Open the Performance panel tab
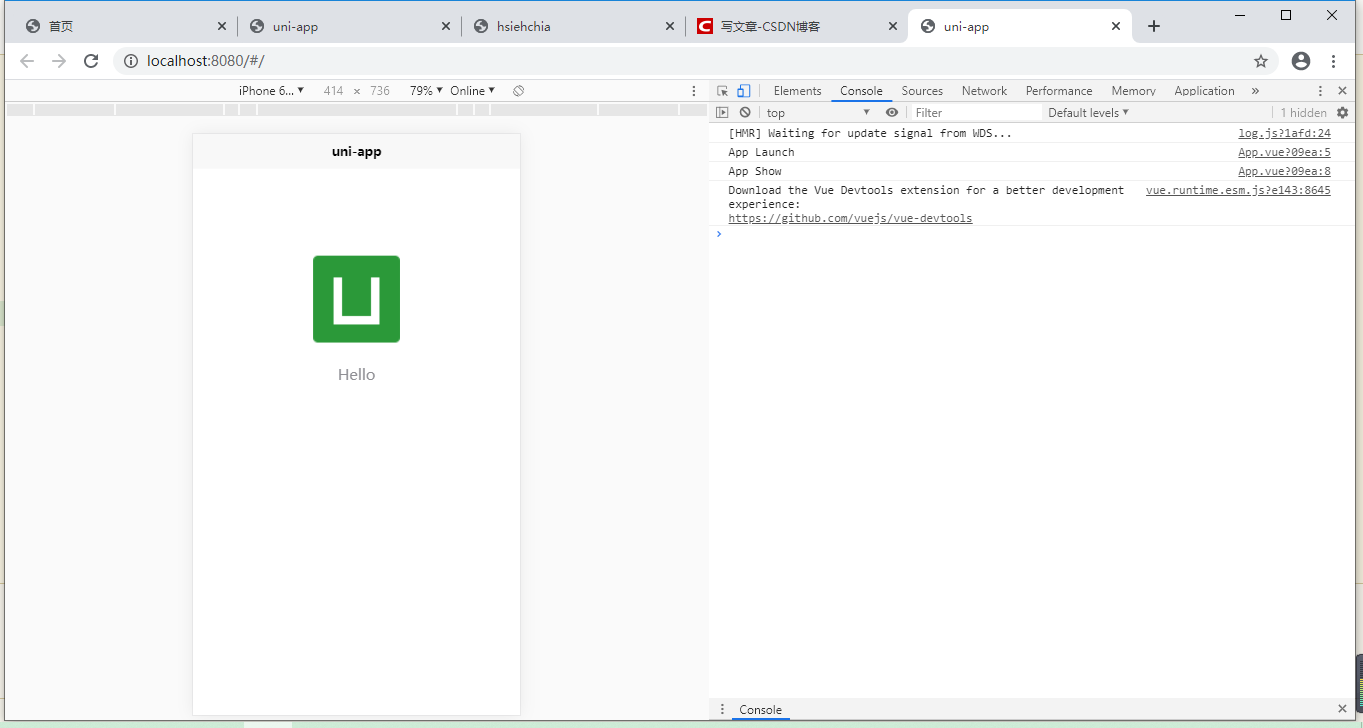The height and width of the screenshot is (728, 1363). tap(1059, 91)
